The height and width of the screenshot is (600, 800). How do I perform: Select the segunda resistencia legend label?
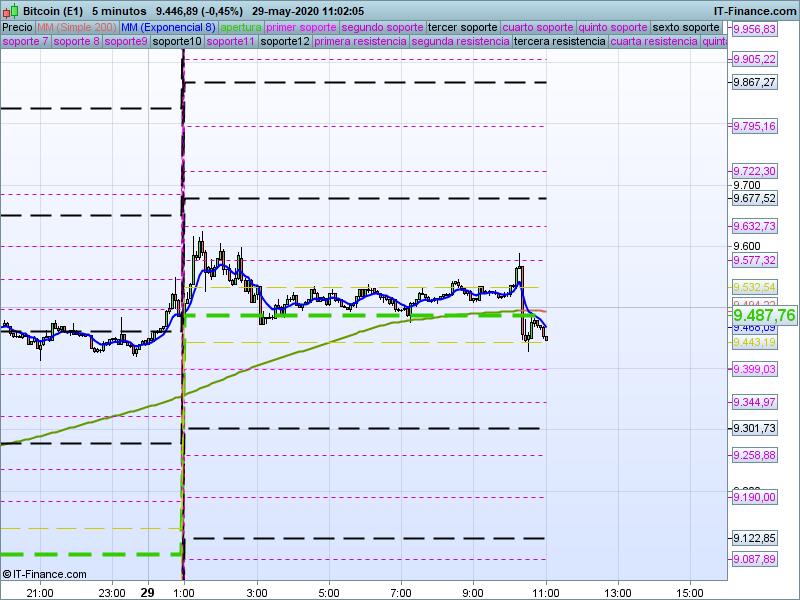(x=460, y=41)
